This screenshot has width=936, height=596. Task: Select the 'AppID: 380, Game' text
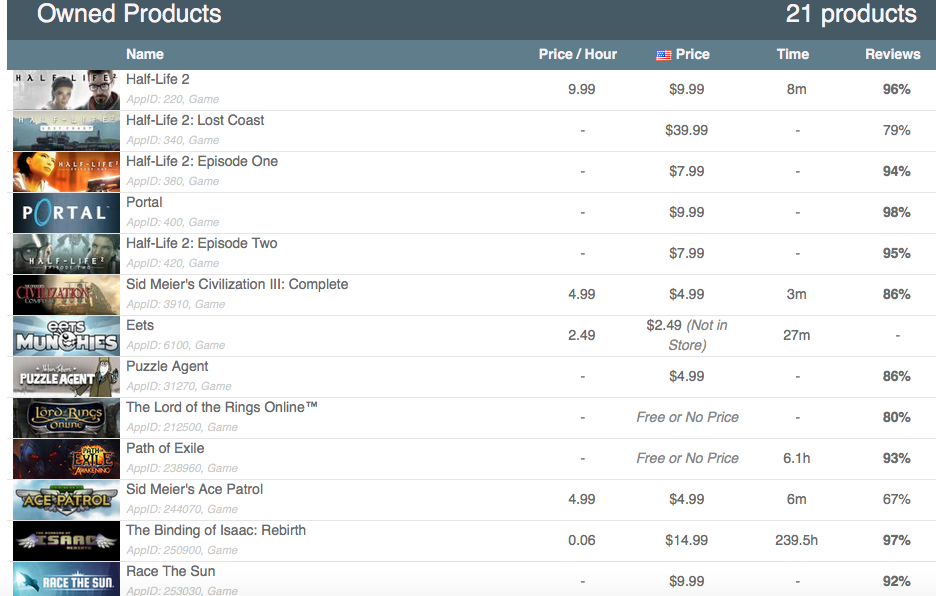tap(173, 181)
